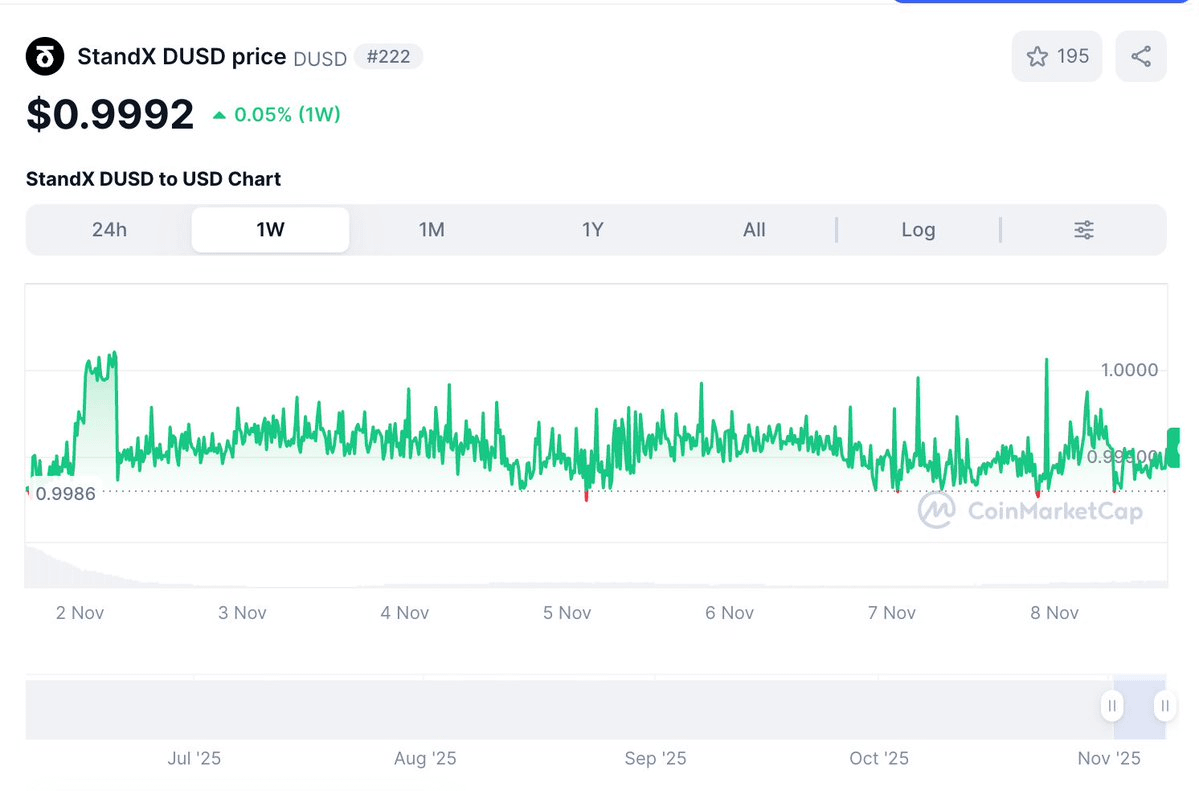Click the 0.05% (1W) change indicator
1199x791 pixels.
pos(277,115)
